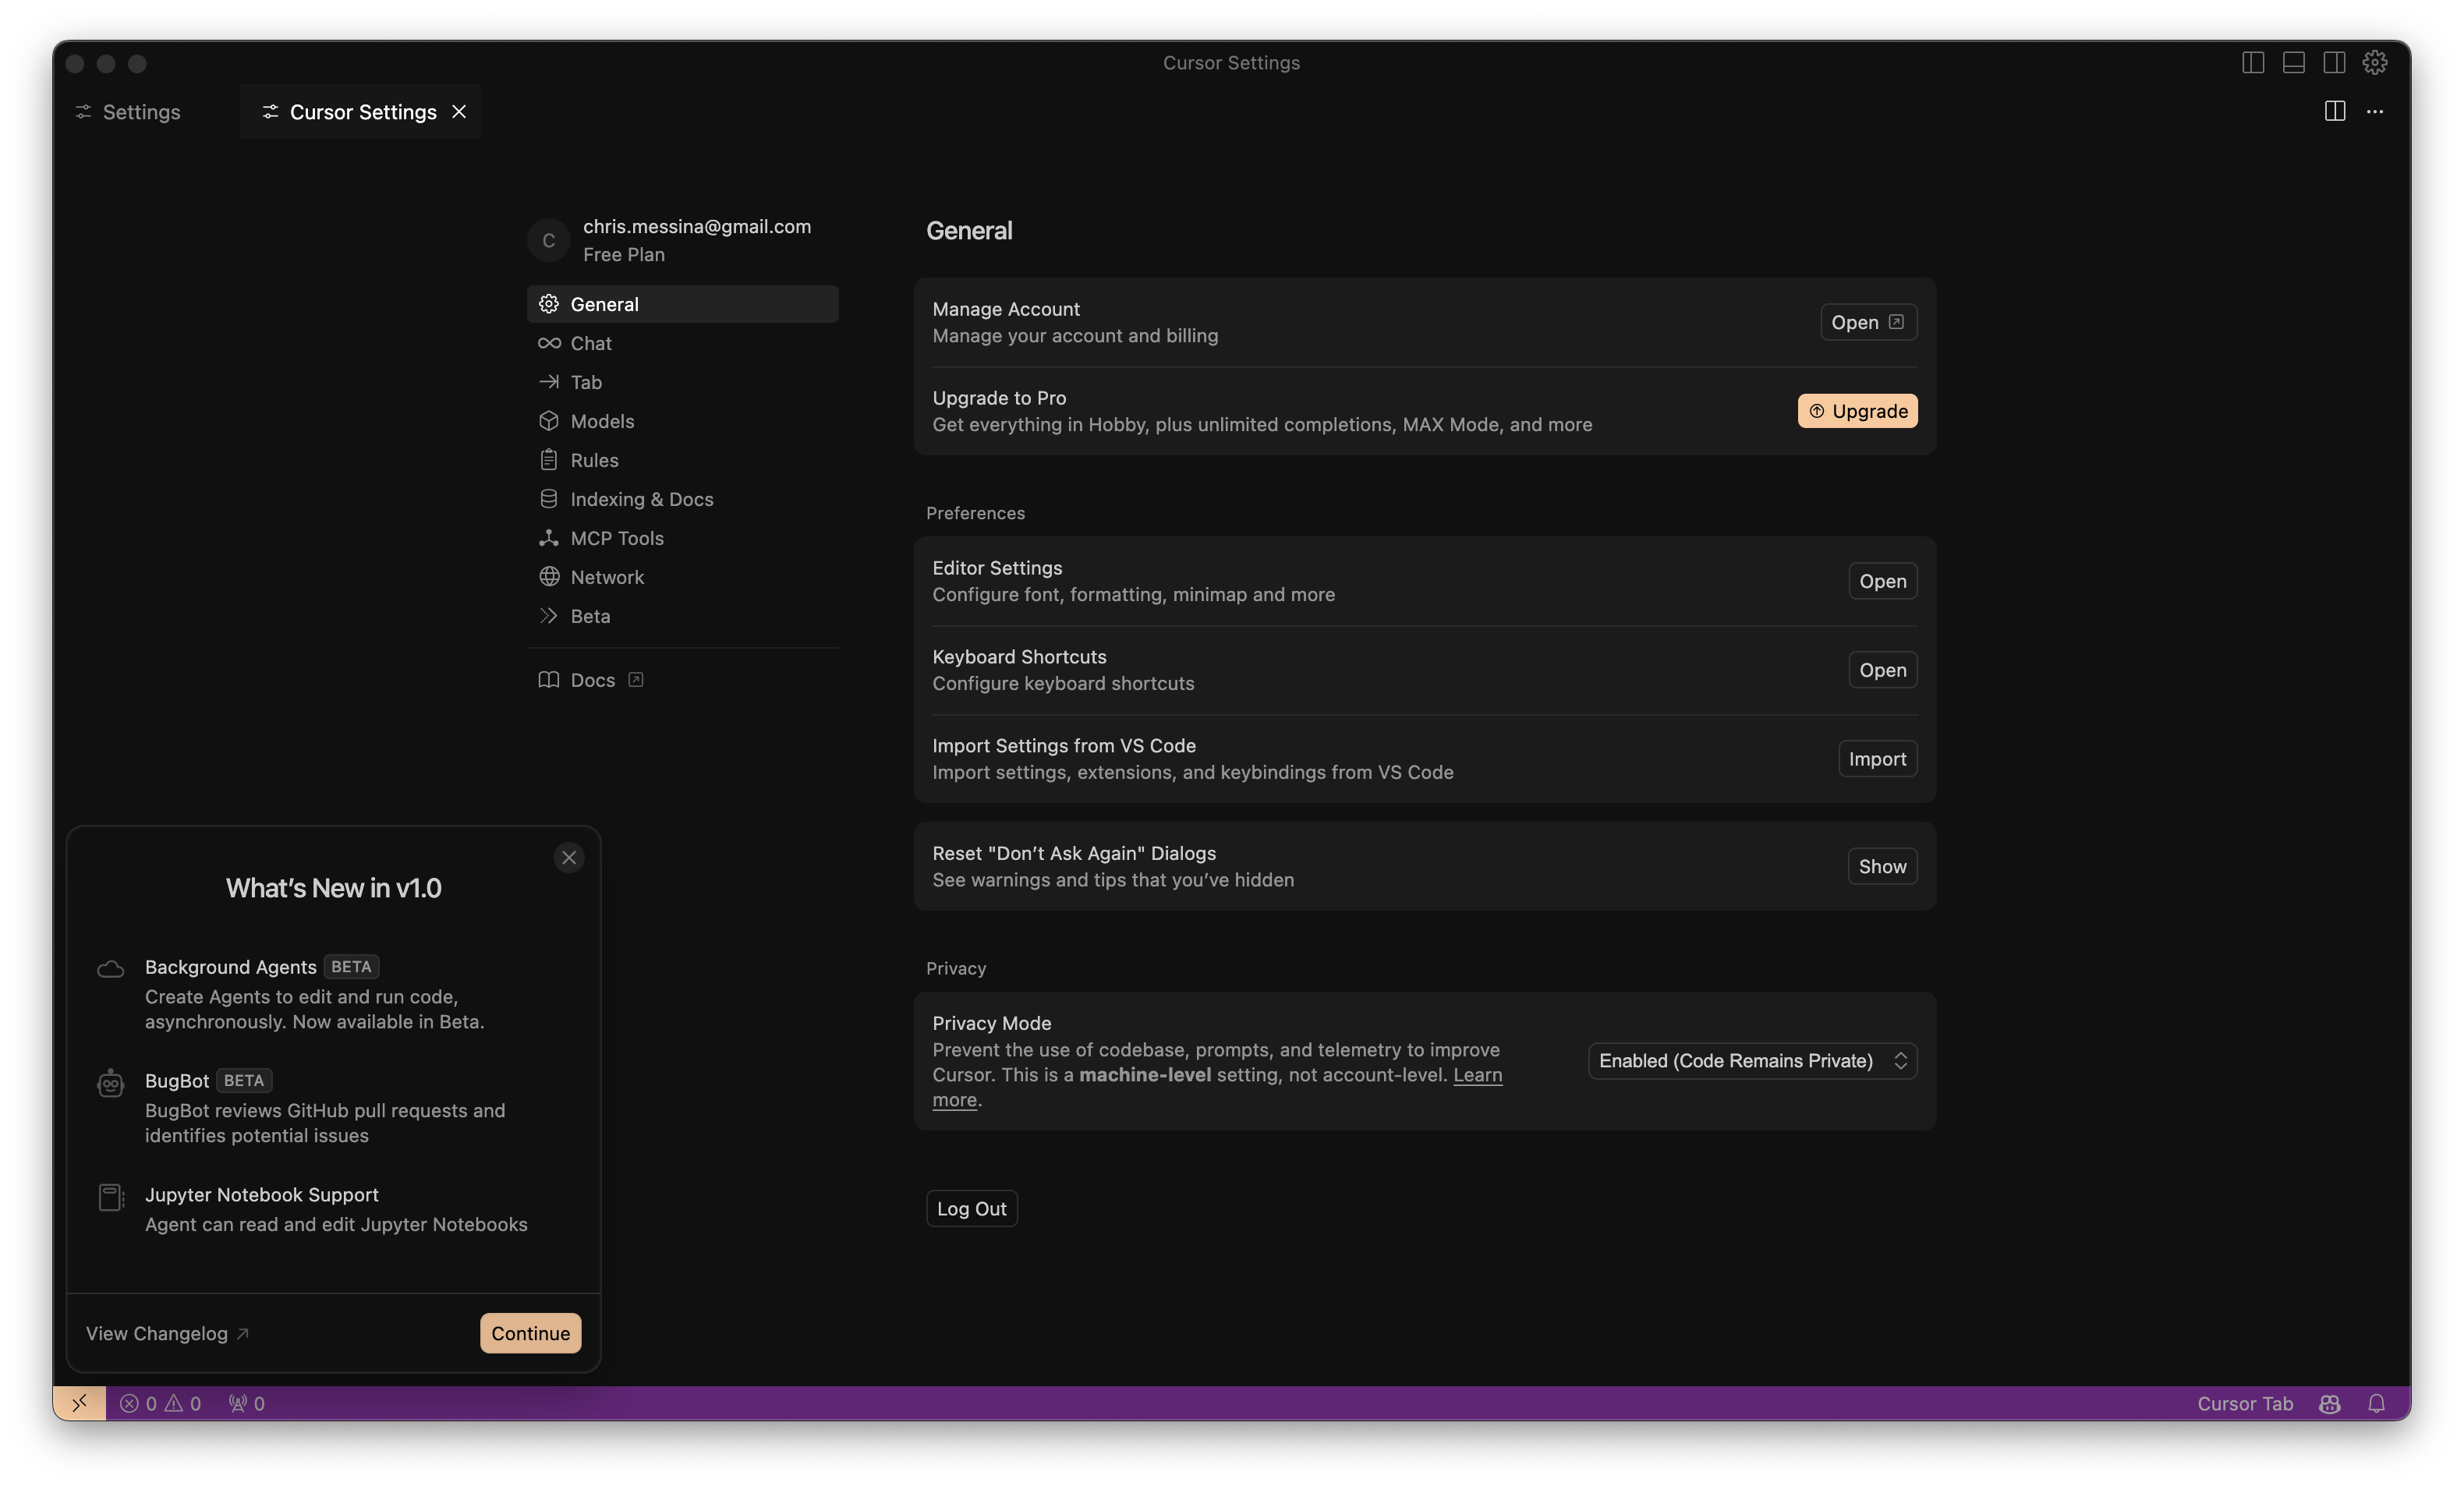Click Import for VS Code settings
This screenshot has width=2464, height=1486.
tap(1877, 759)
